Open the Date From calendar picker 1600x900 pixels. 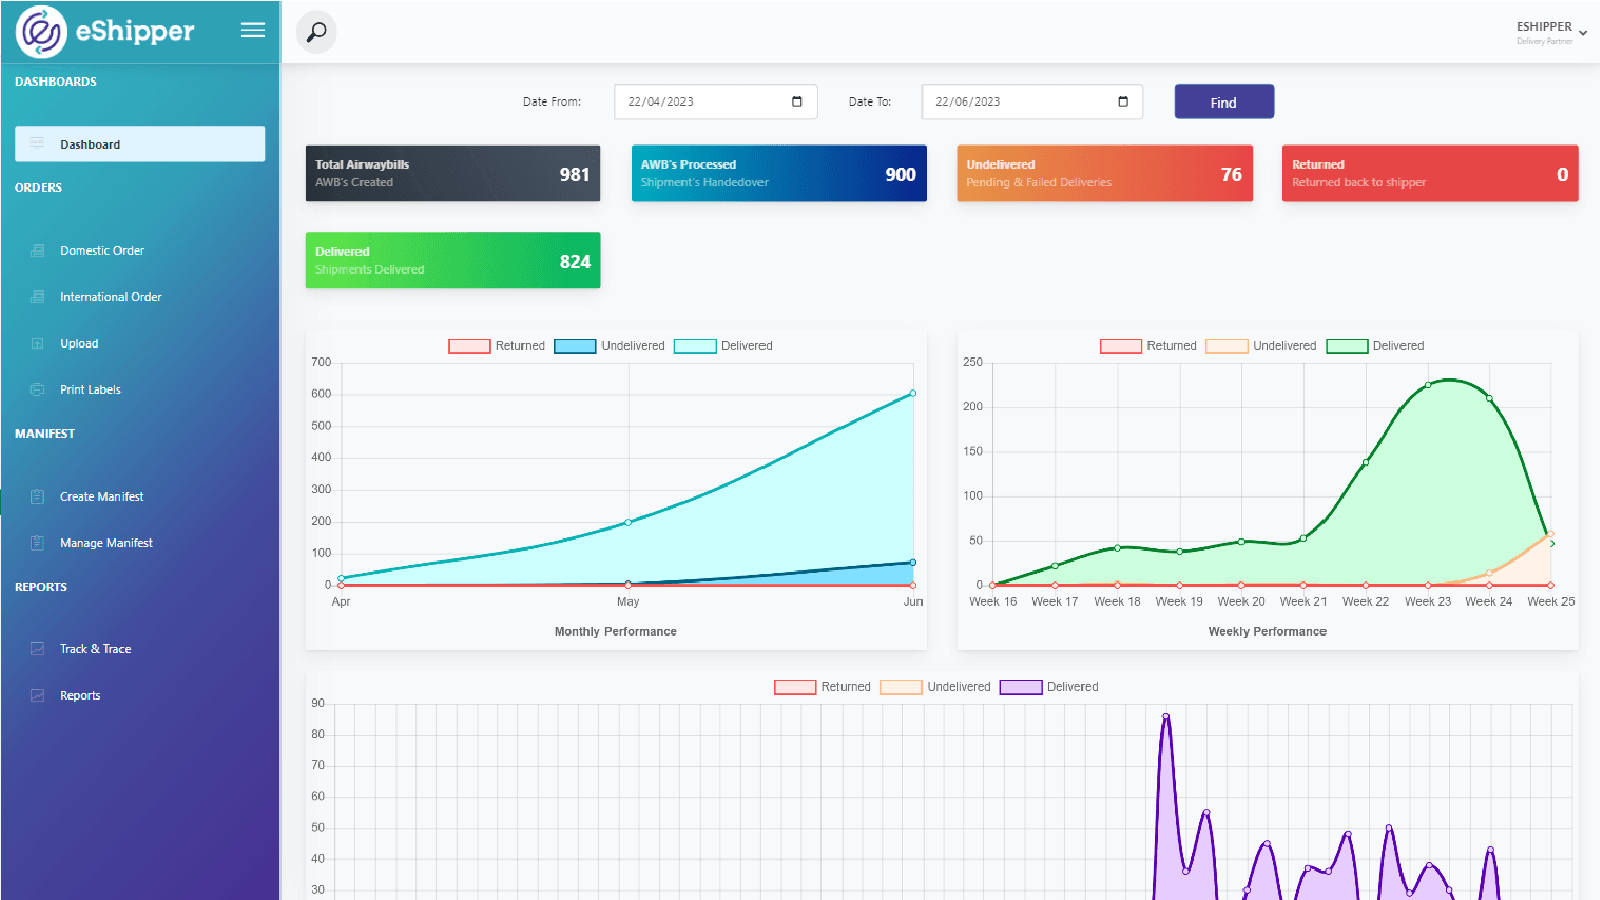click(797, 102)
